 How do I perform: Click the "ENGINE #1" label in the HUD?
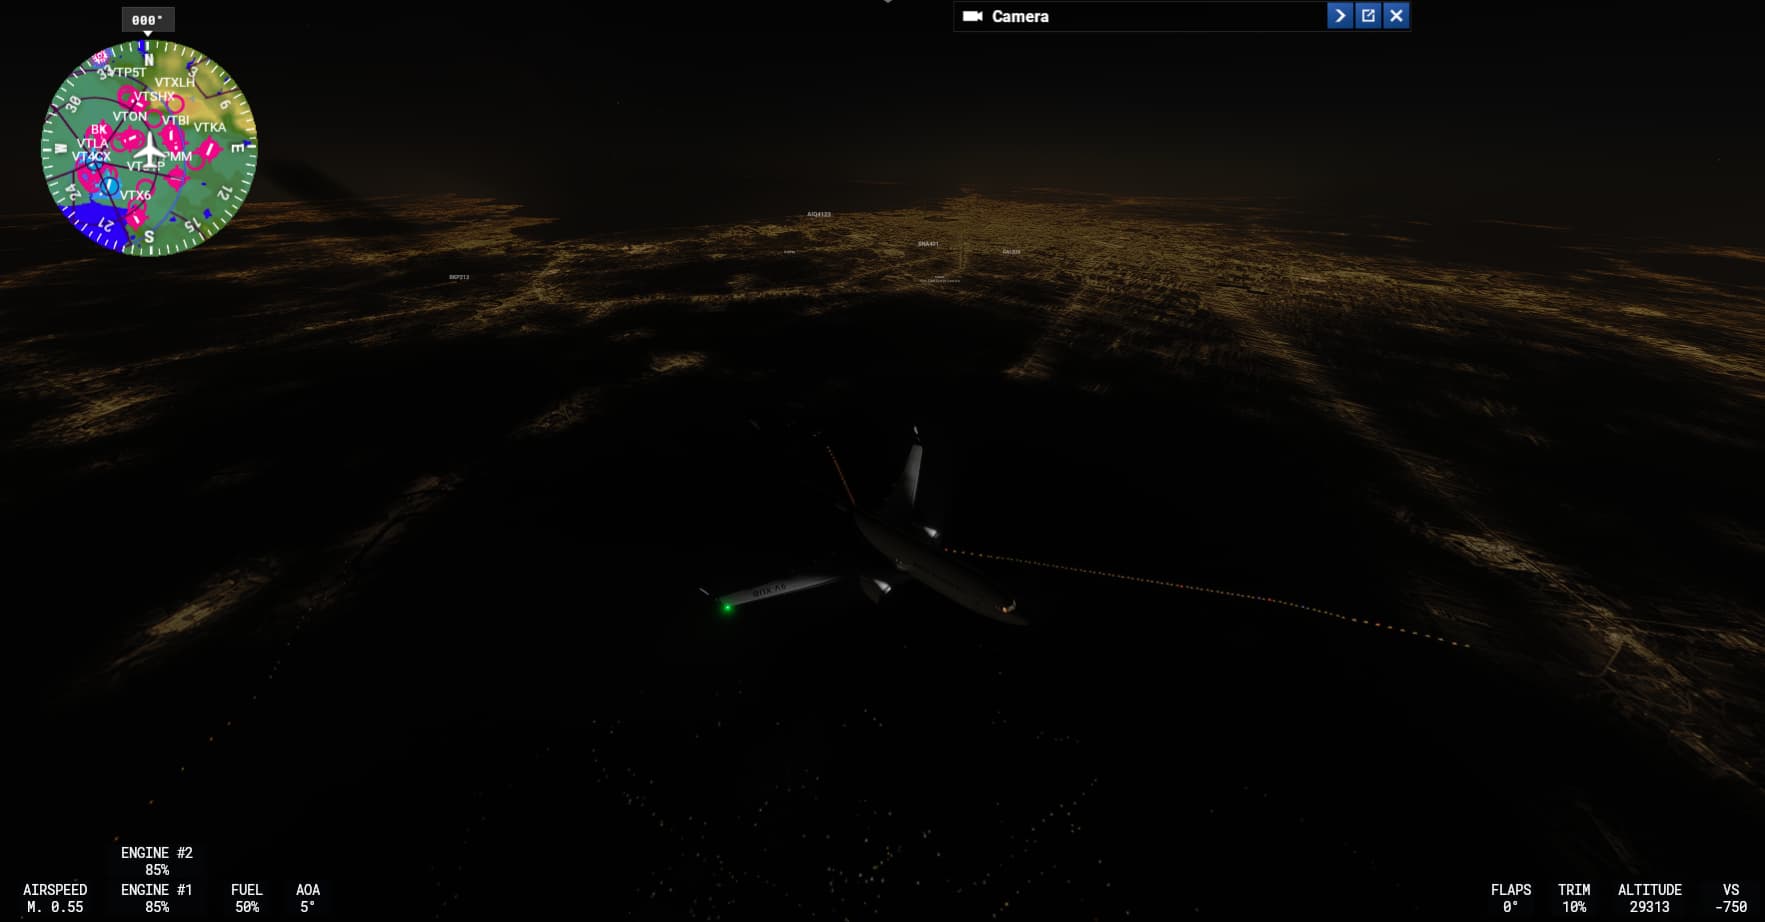pos(157,889)
